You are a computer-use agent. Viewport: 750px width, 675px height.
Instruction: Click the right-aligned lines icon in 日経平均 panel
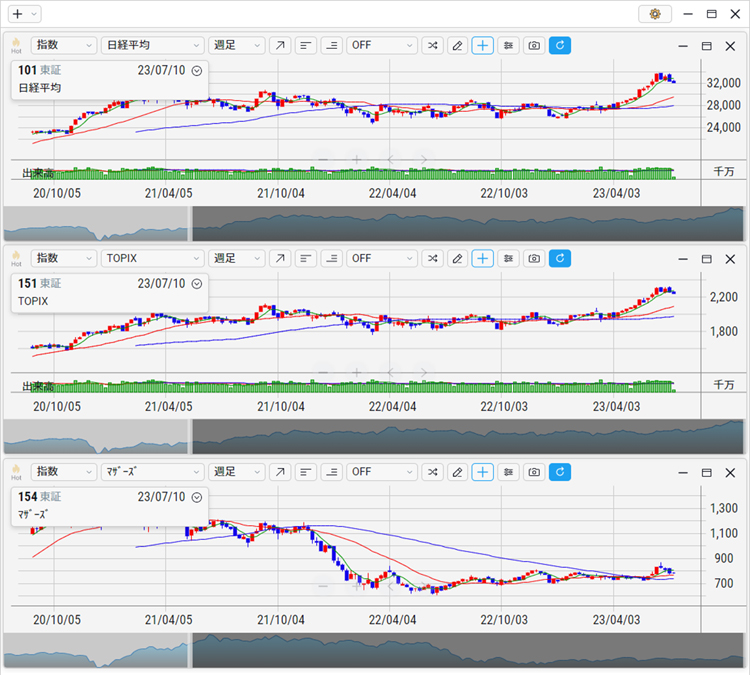[x=331, y=45]
